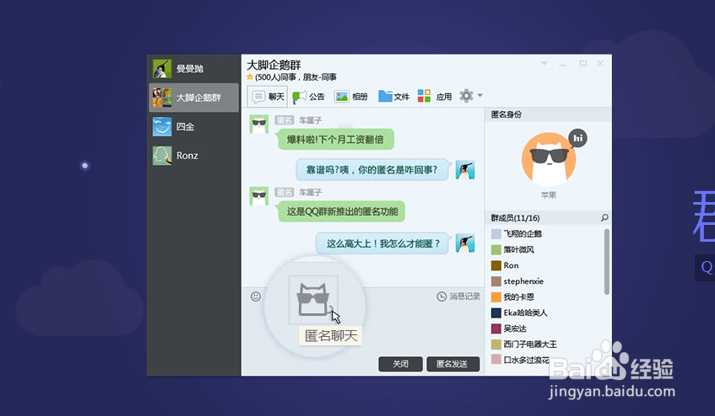Click message 这是QQ群新推出的匿名功能
The image size is (715, 416).
pyautogui.click(x=342, y=212)
